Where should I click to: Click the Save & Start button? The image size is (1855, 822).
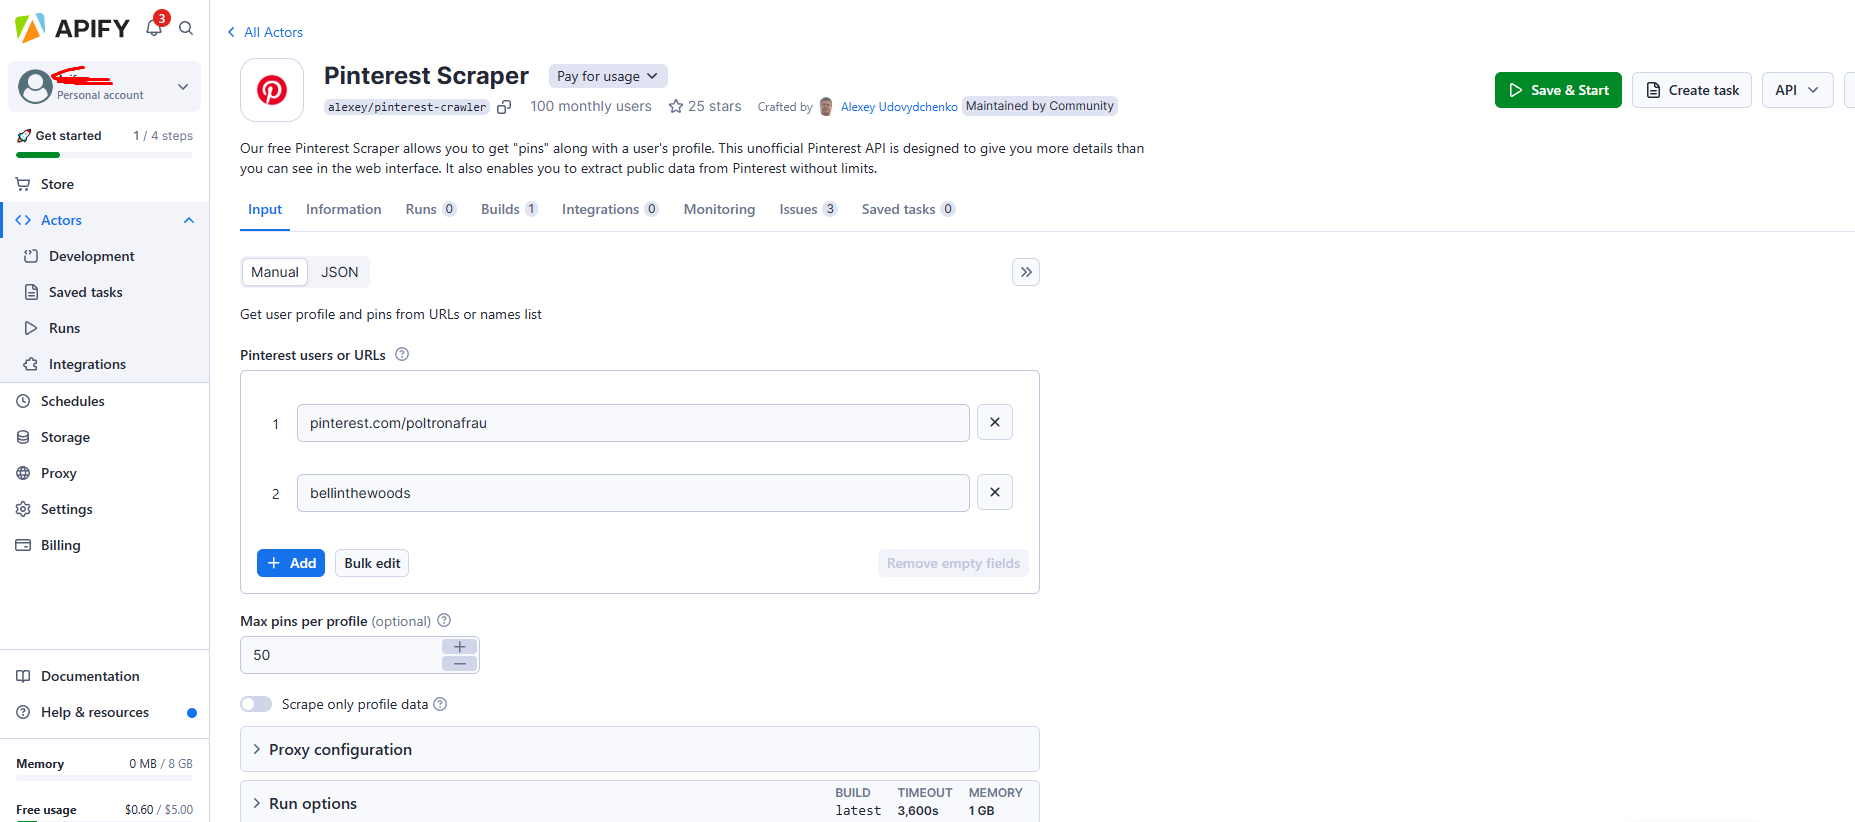1558,90
